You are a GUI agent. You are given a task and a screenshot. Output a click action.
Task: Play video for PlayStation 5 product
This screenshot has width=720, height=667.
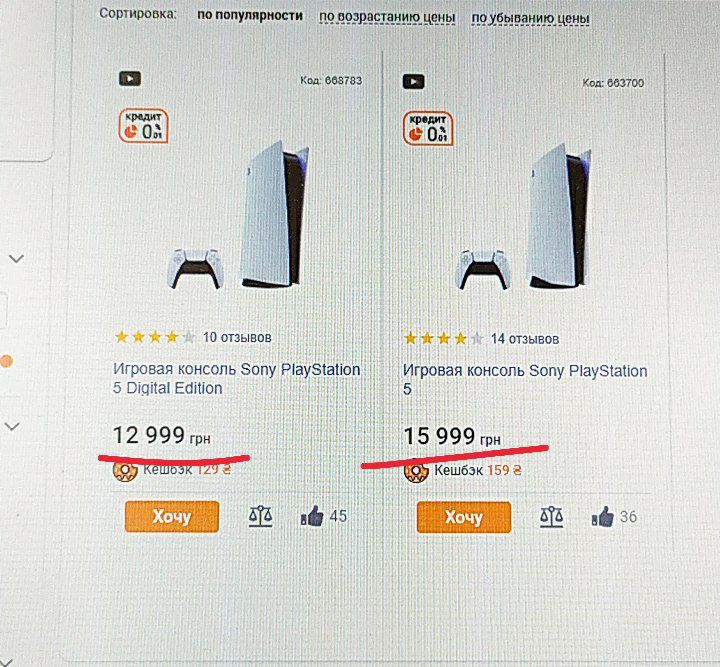tap(414, 82)
